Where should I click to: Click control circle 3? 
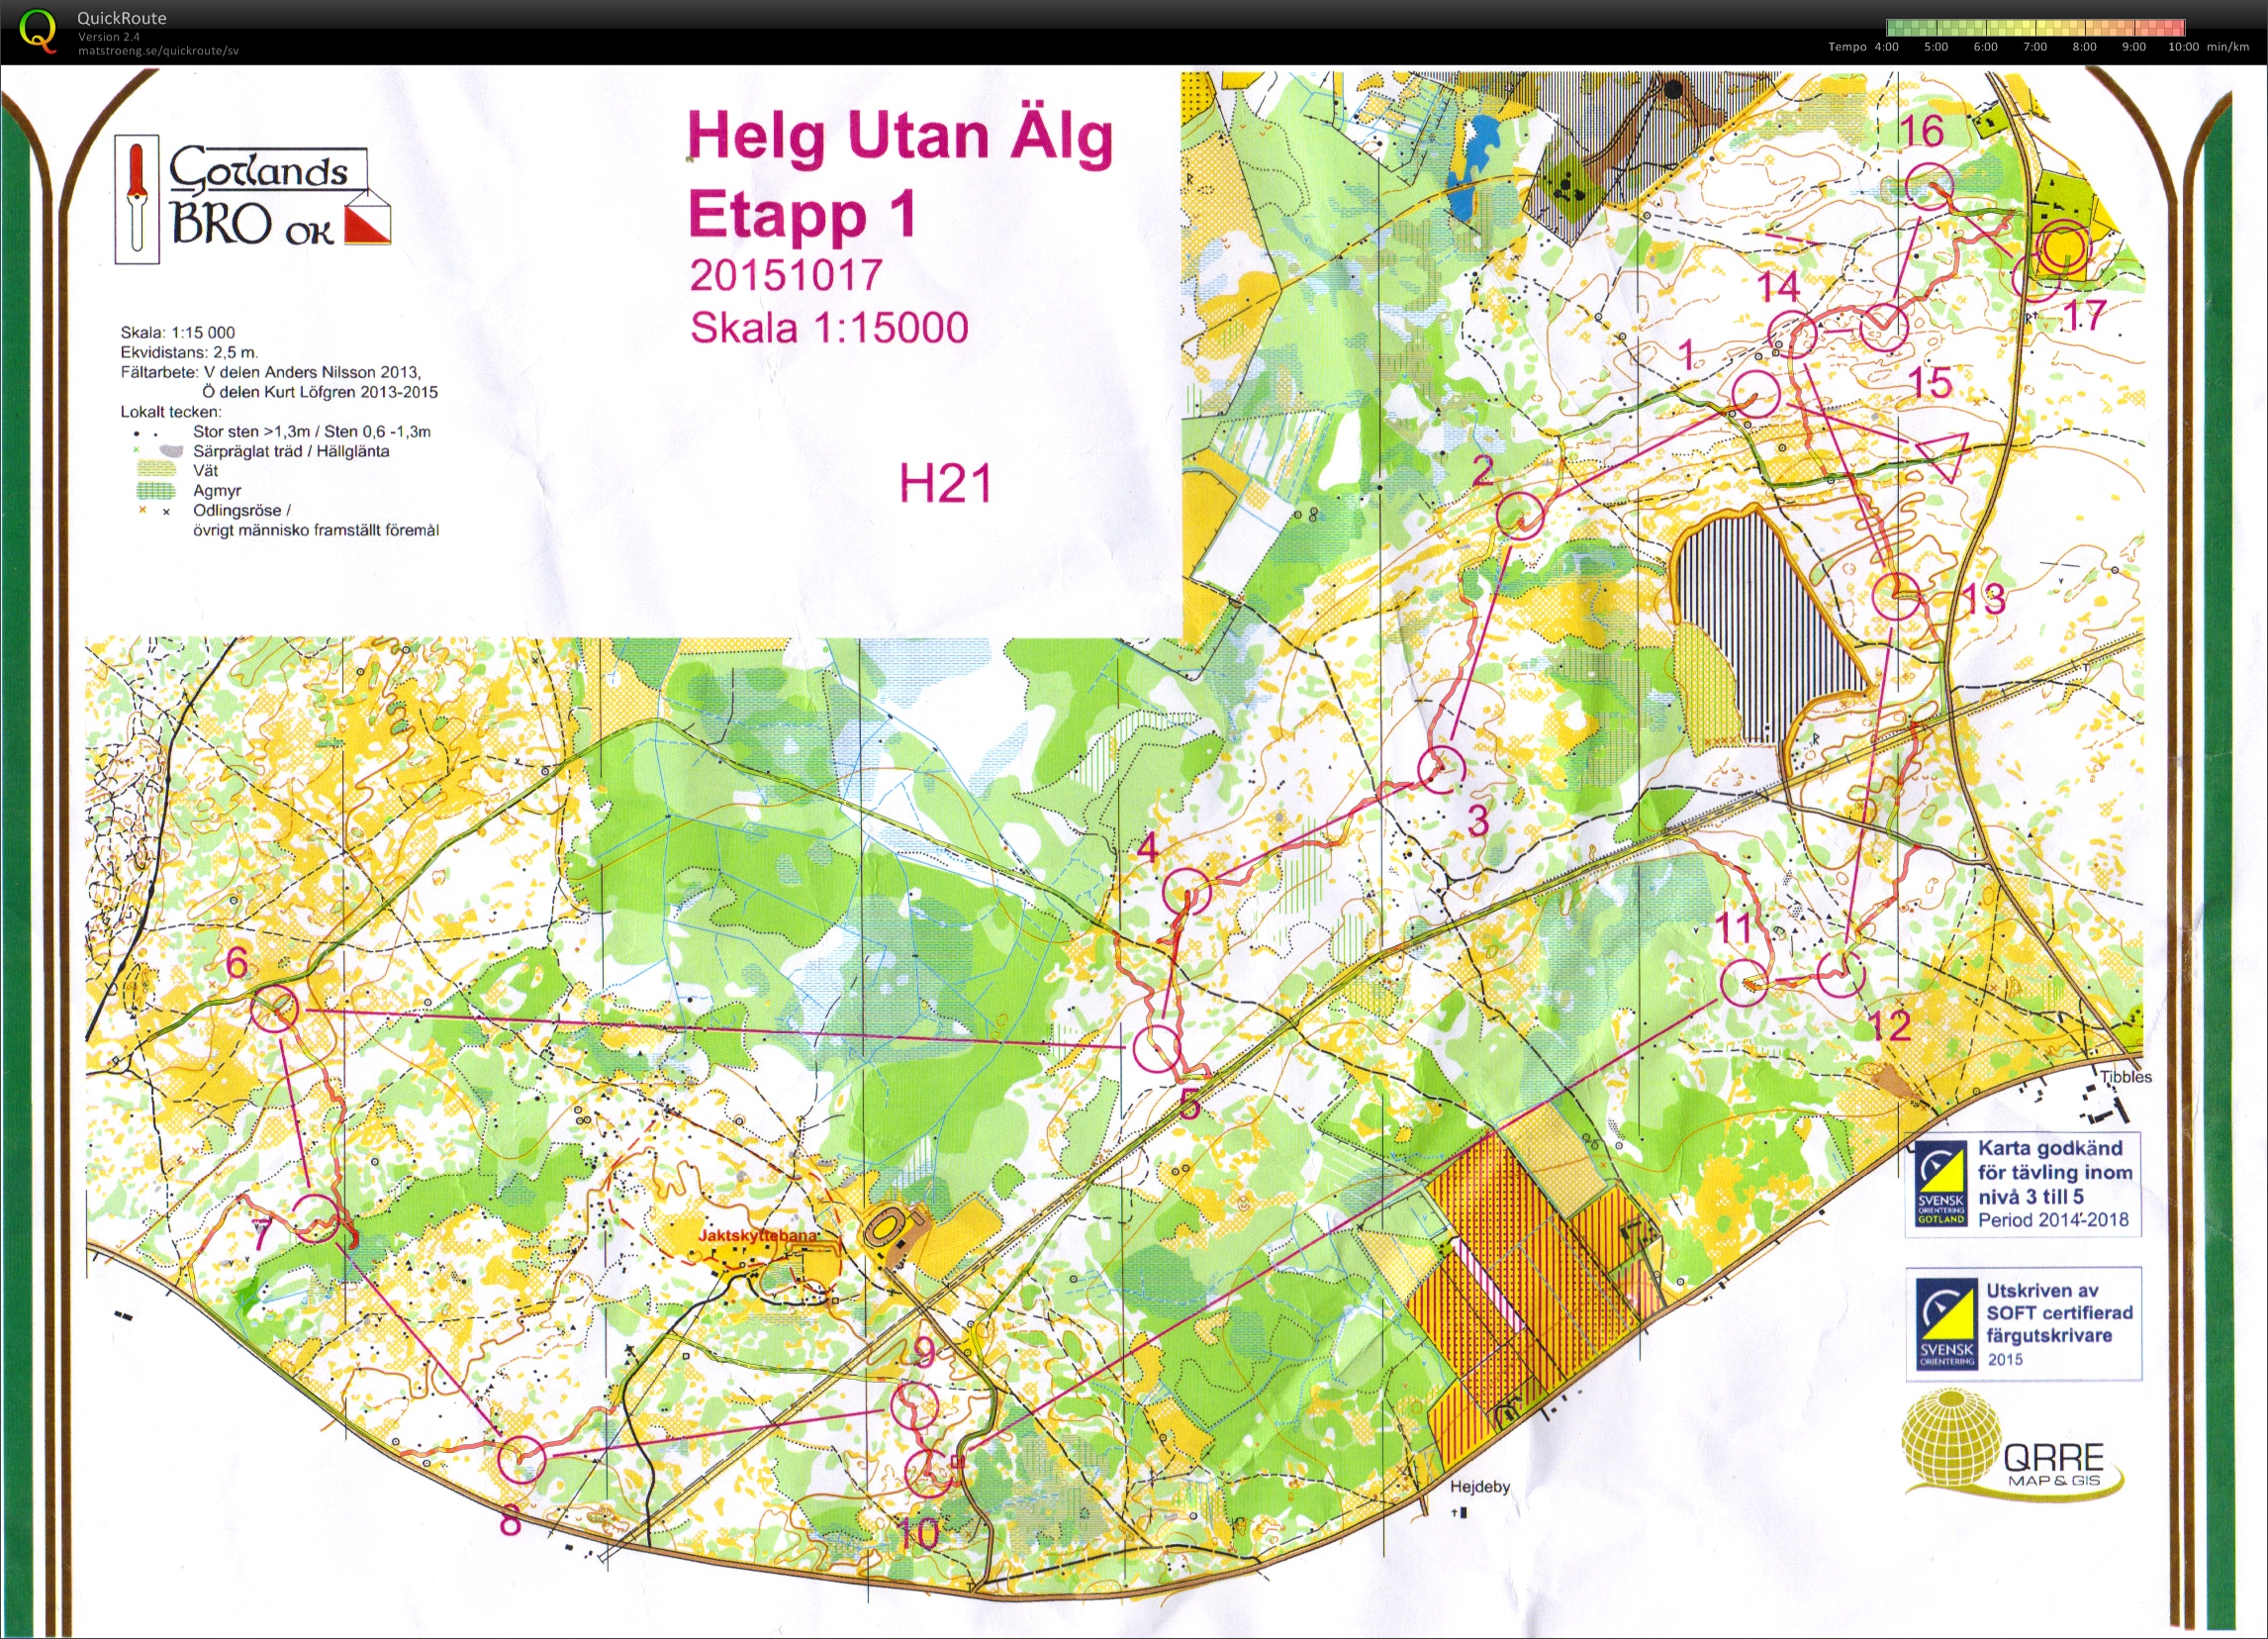(x=1442, y=768)
